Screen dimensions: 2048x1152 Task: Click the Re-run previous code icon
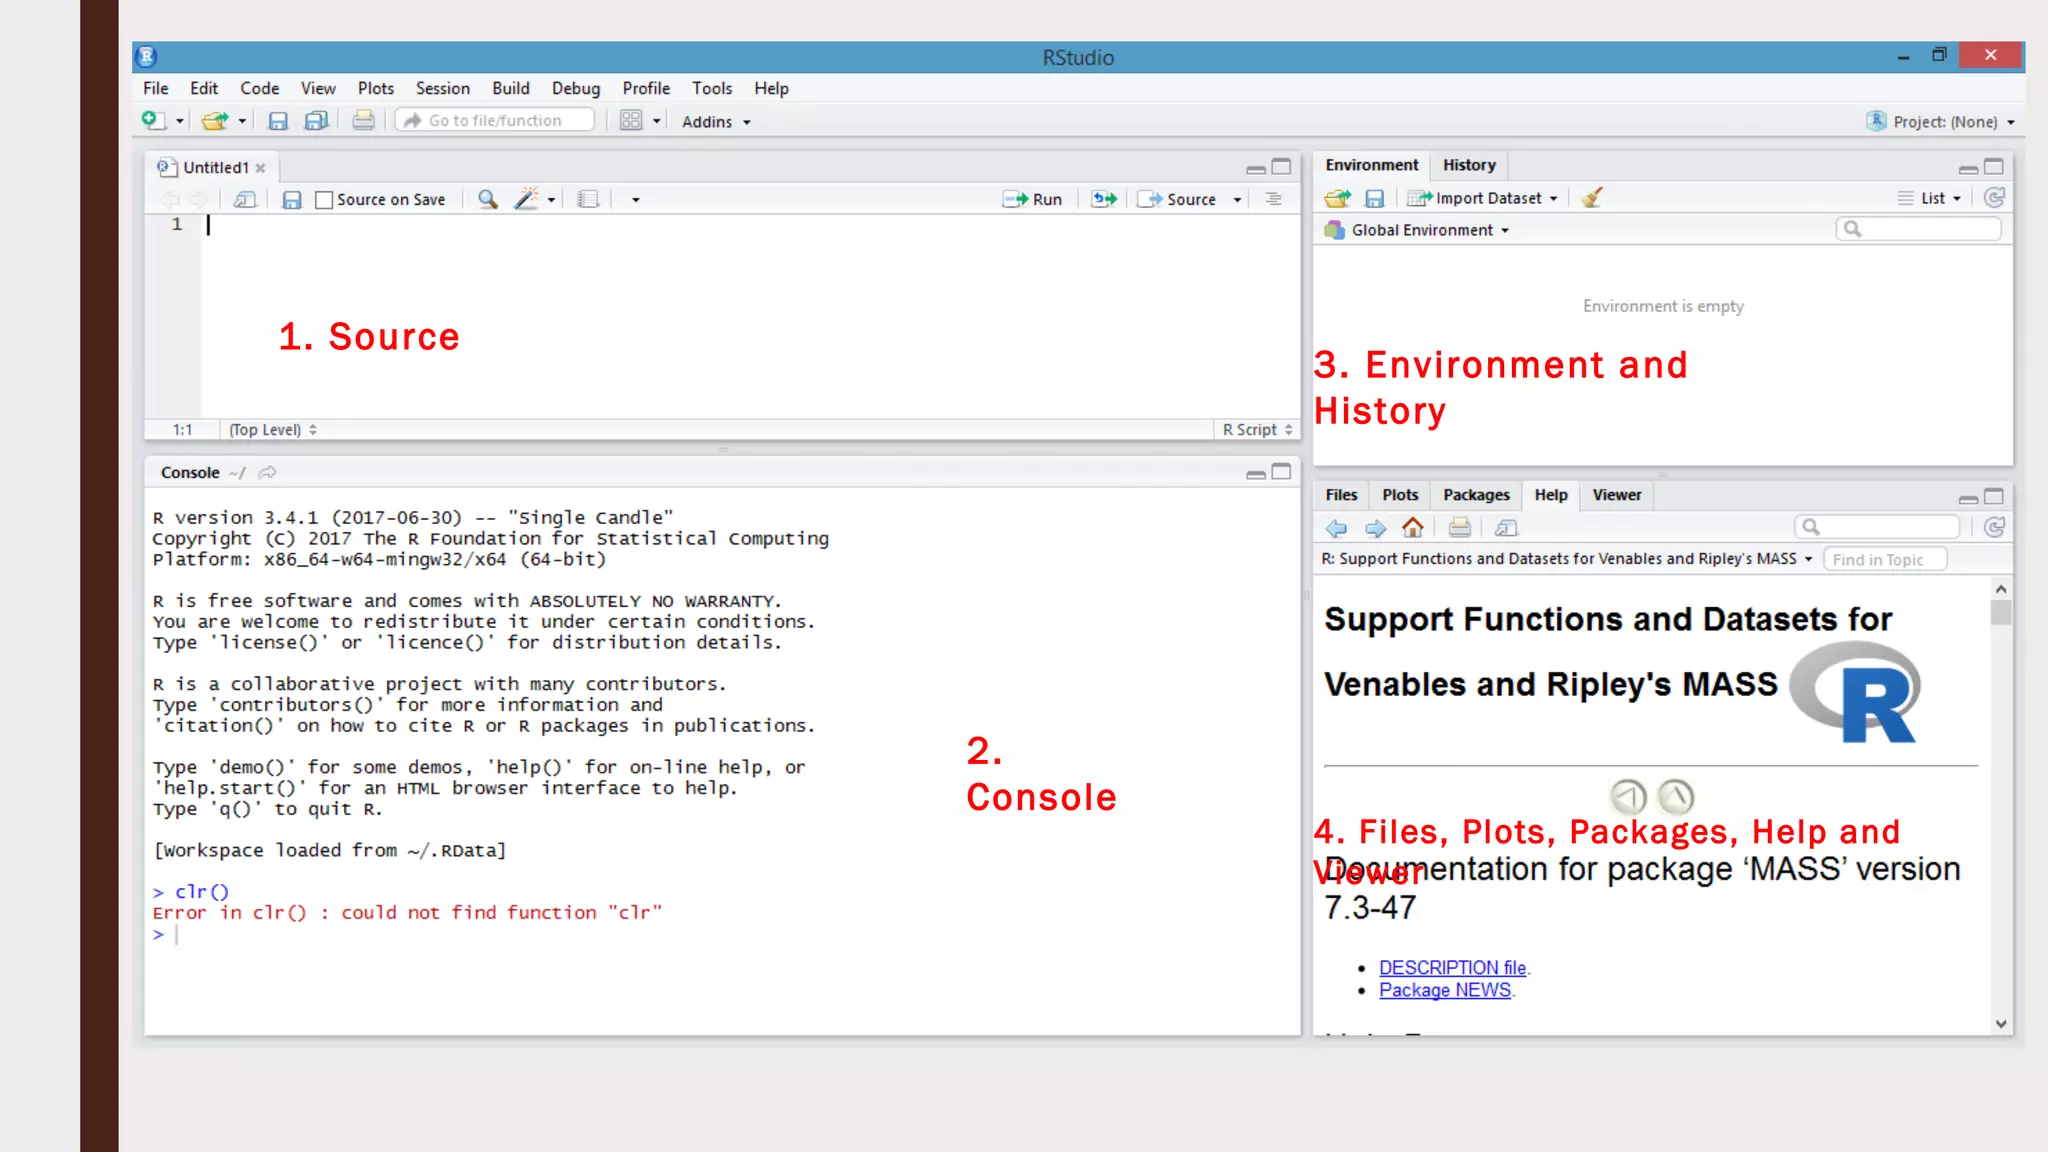1104,199
